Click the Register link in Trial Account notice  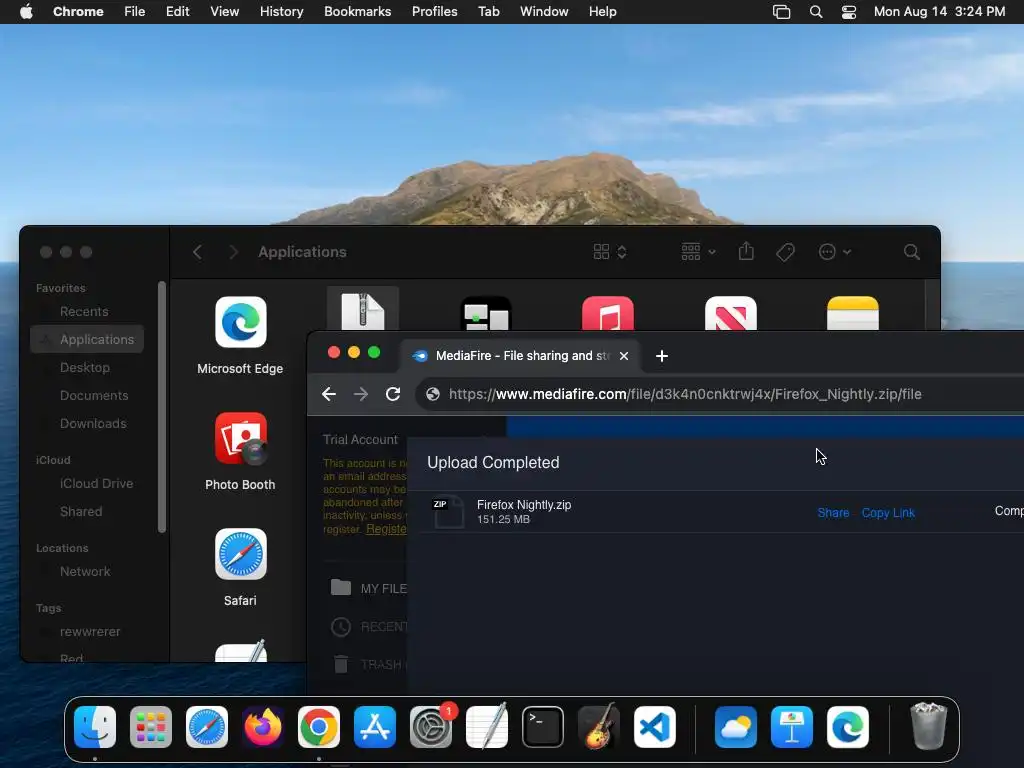[x=386, y=529]
